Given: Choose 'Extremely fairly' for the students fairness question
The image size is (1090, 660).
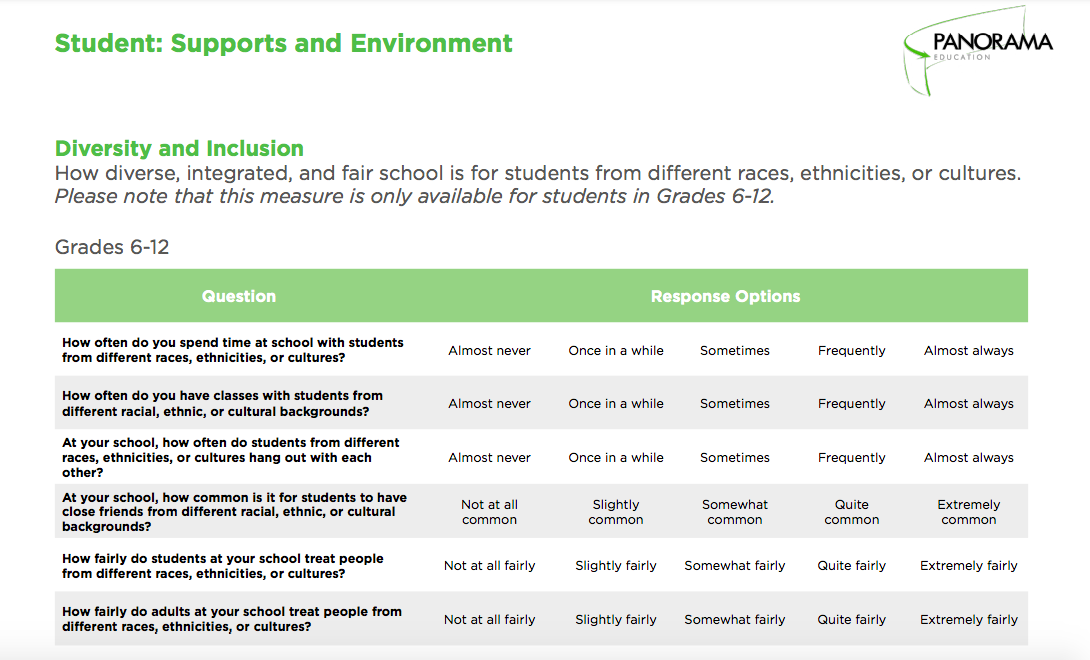Looking at the screenshot, I should (x=968, y=565).
